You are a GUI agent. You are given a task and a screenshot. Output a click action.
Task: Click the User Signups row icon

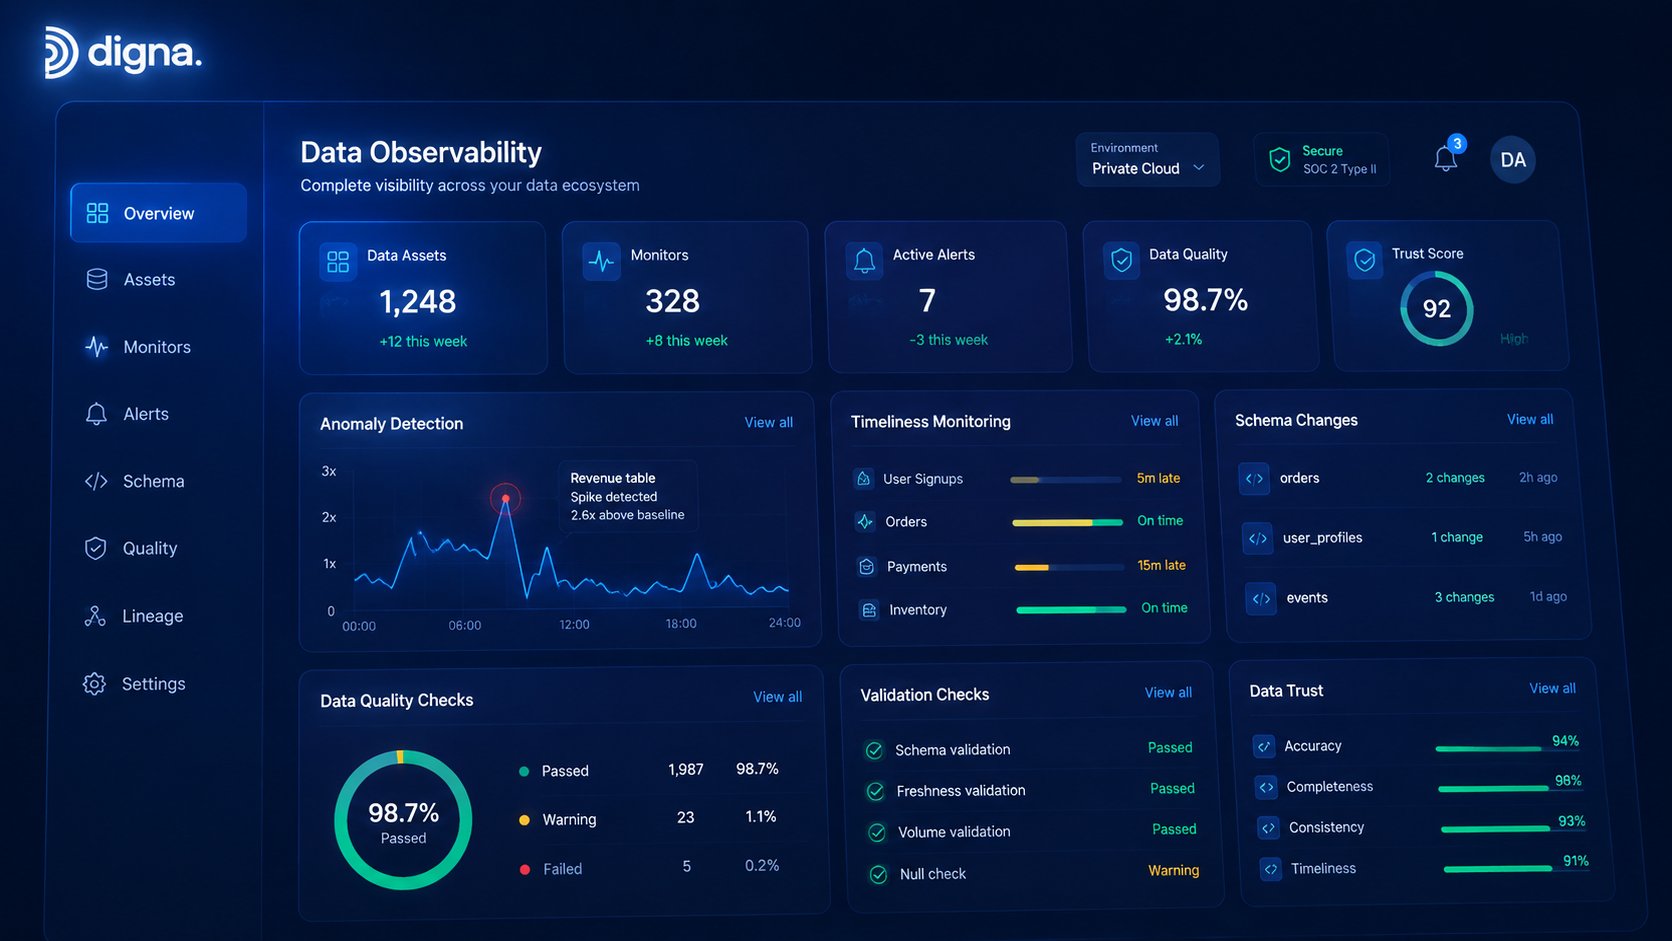[863, 479]
